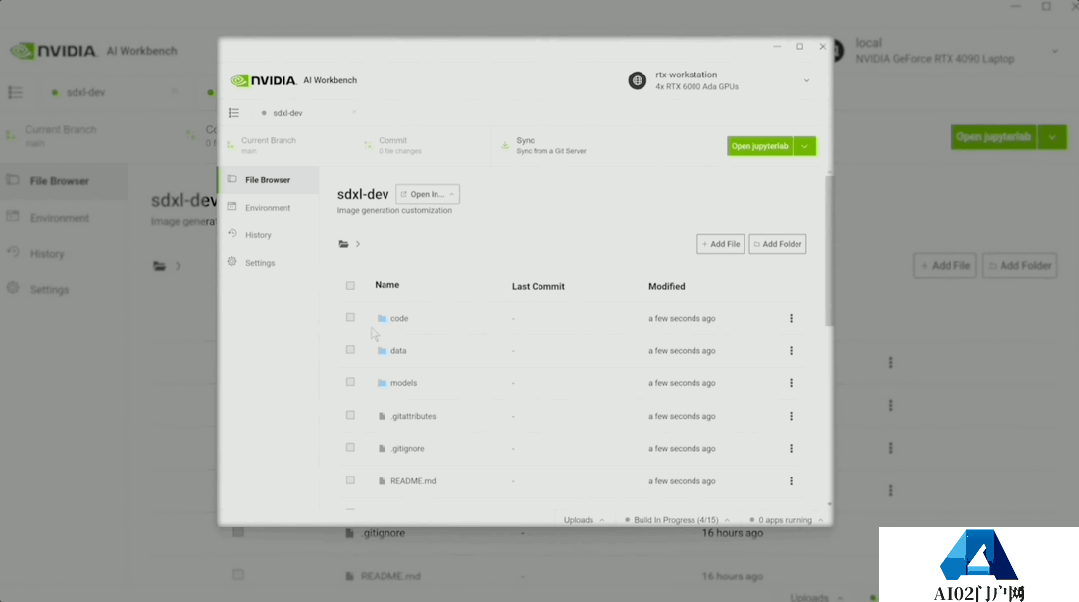Image resolution: width=1079 pixels, height=602 pixels.
Task: Check the .gitignore box in the background window
Action: pyautogui.click(x=238, y=532)
